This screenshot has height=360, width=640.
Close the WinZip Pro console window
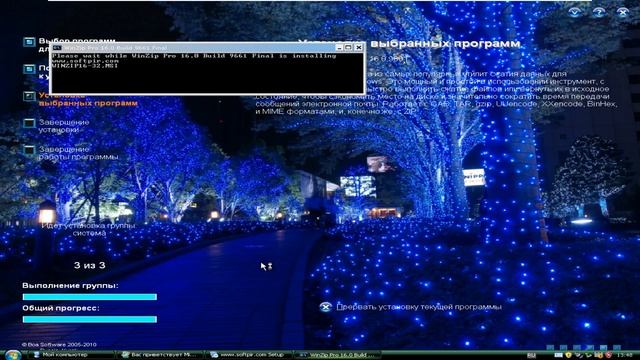pos(358,48)
